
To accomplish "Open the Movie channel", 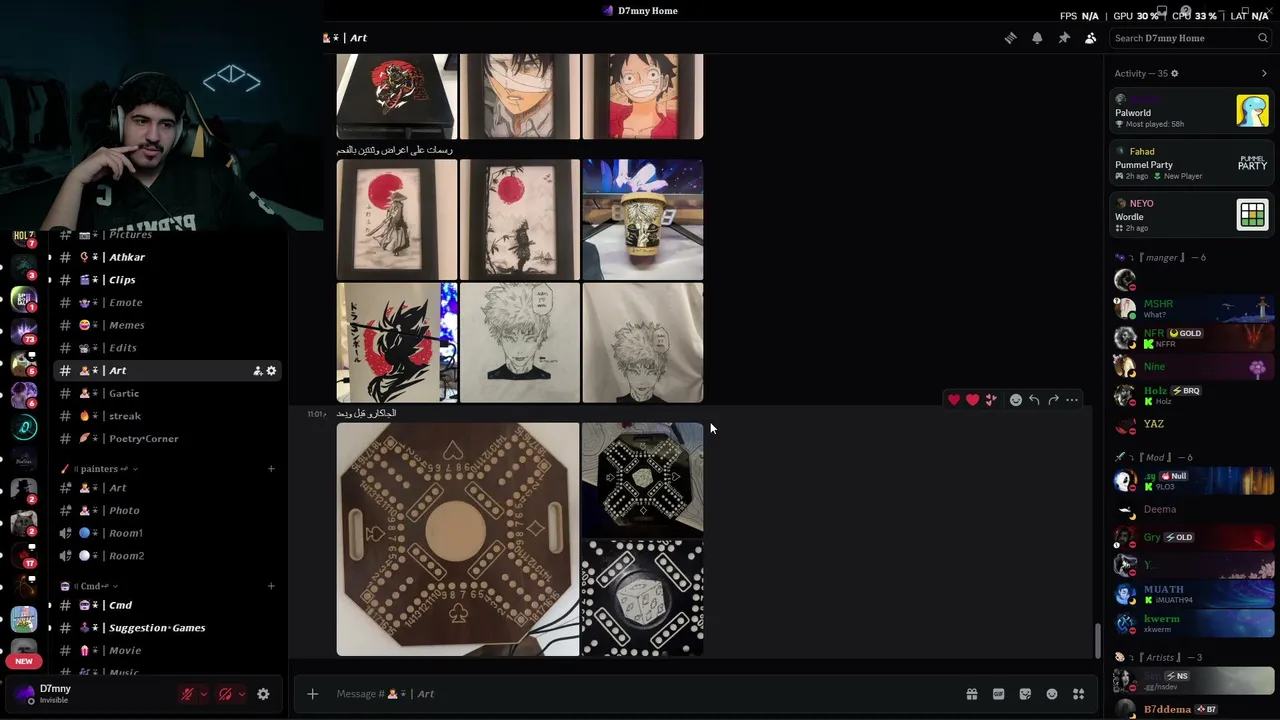I will (x=166, y=651).
